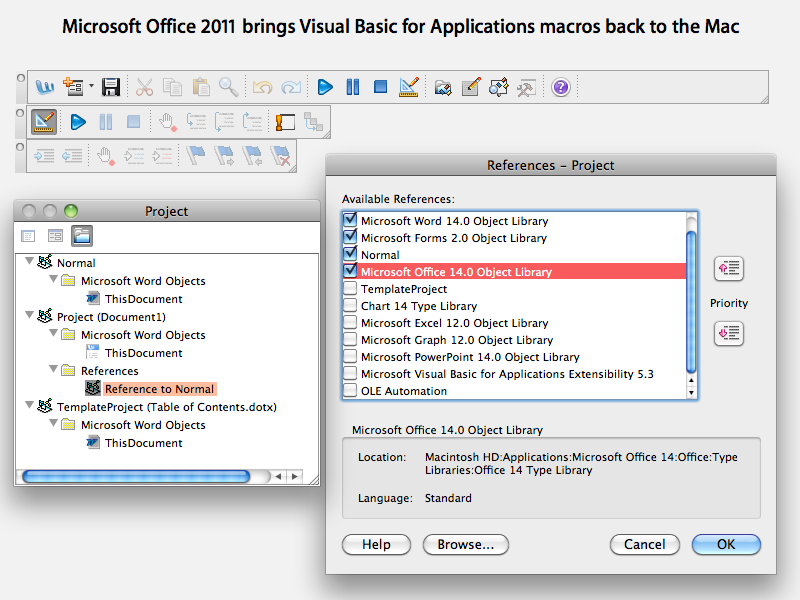Click the Redo arrow icon
Viewport: 800px width, 600px height.
291,87
